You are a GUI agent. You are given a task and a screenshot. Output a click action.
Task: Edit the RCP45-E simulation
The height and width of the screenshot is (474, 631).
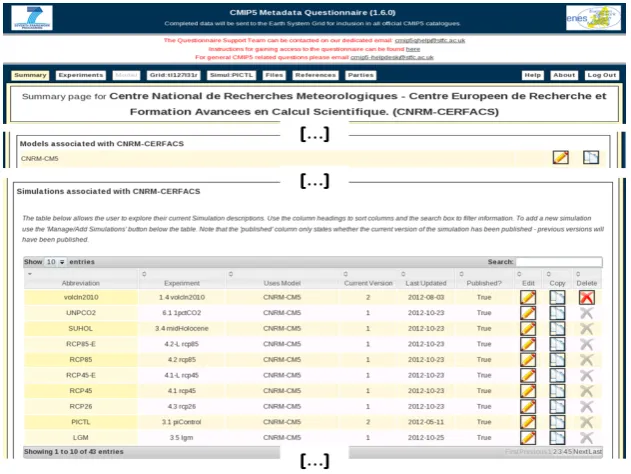click(x=528, y=375)
